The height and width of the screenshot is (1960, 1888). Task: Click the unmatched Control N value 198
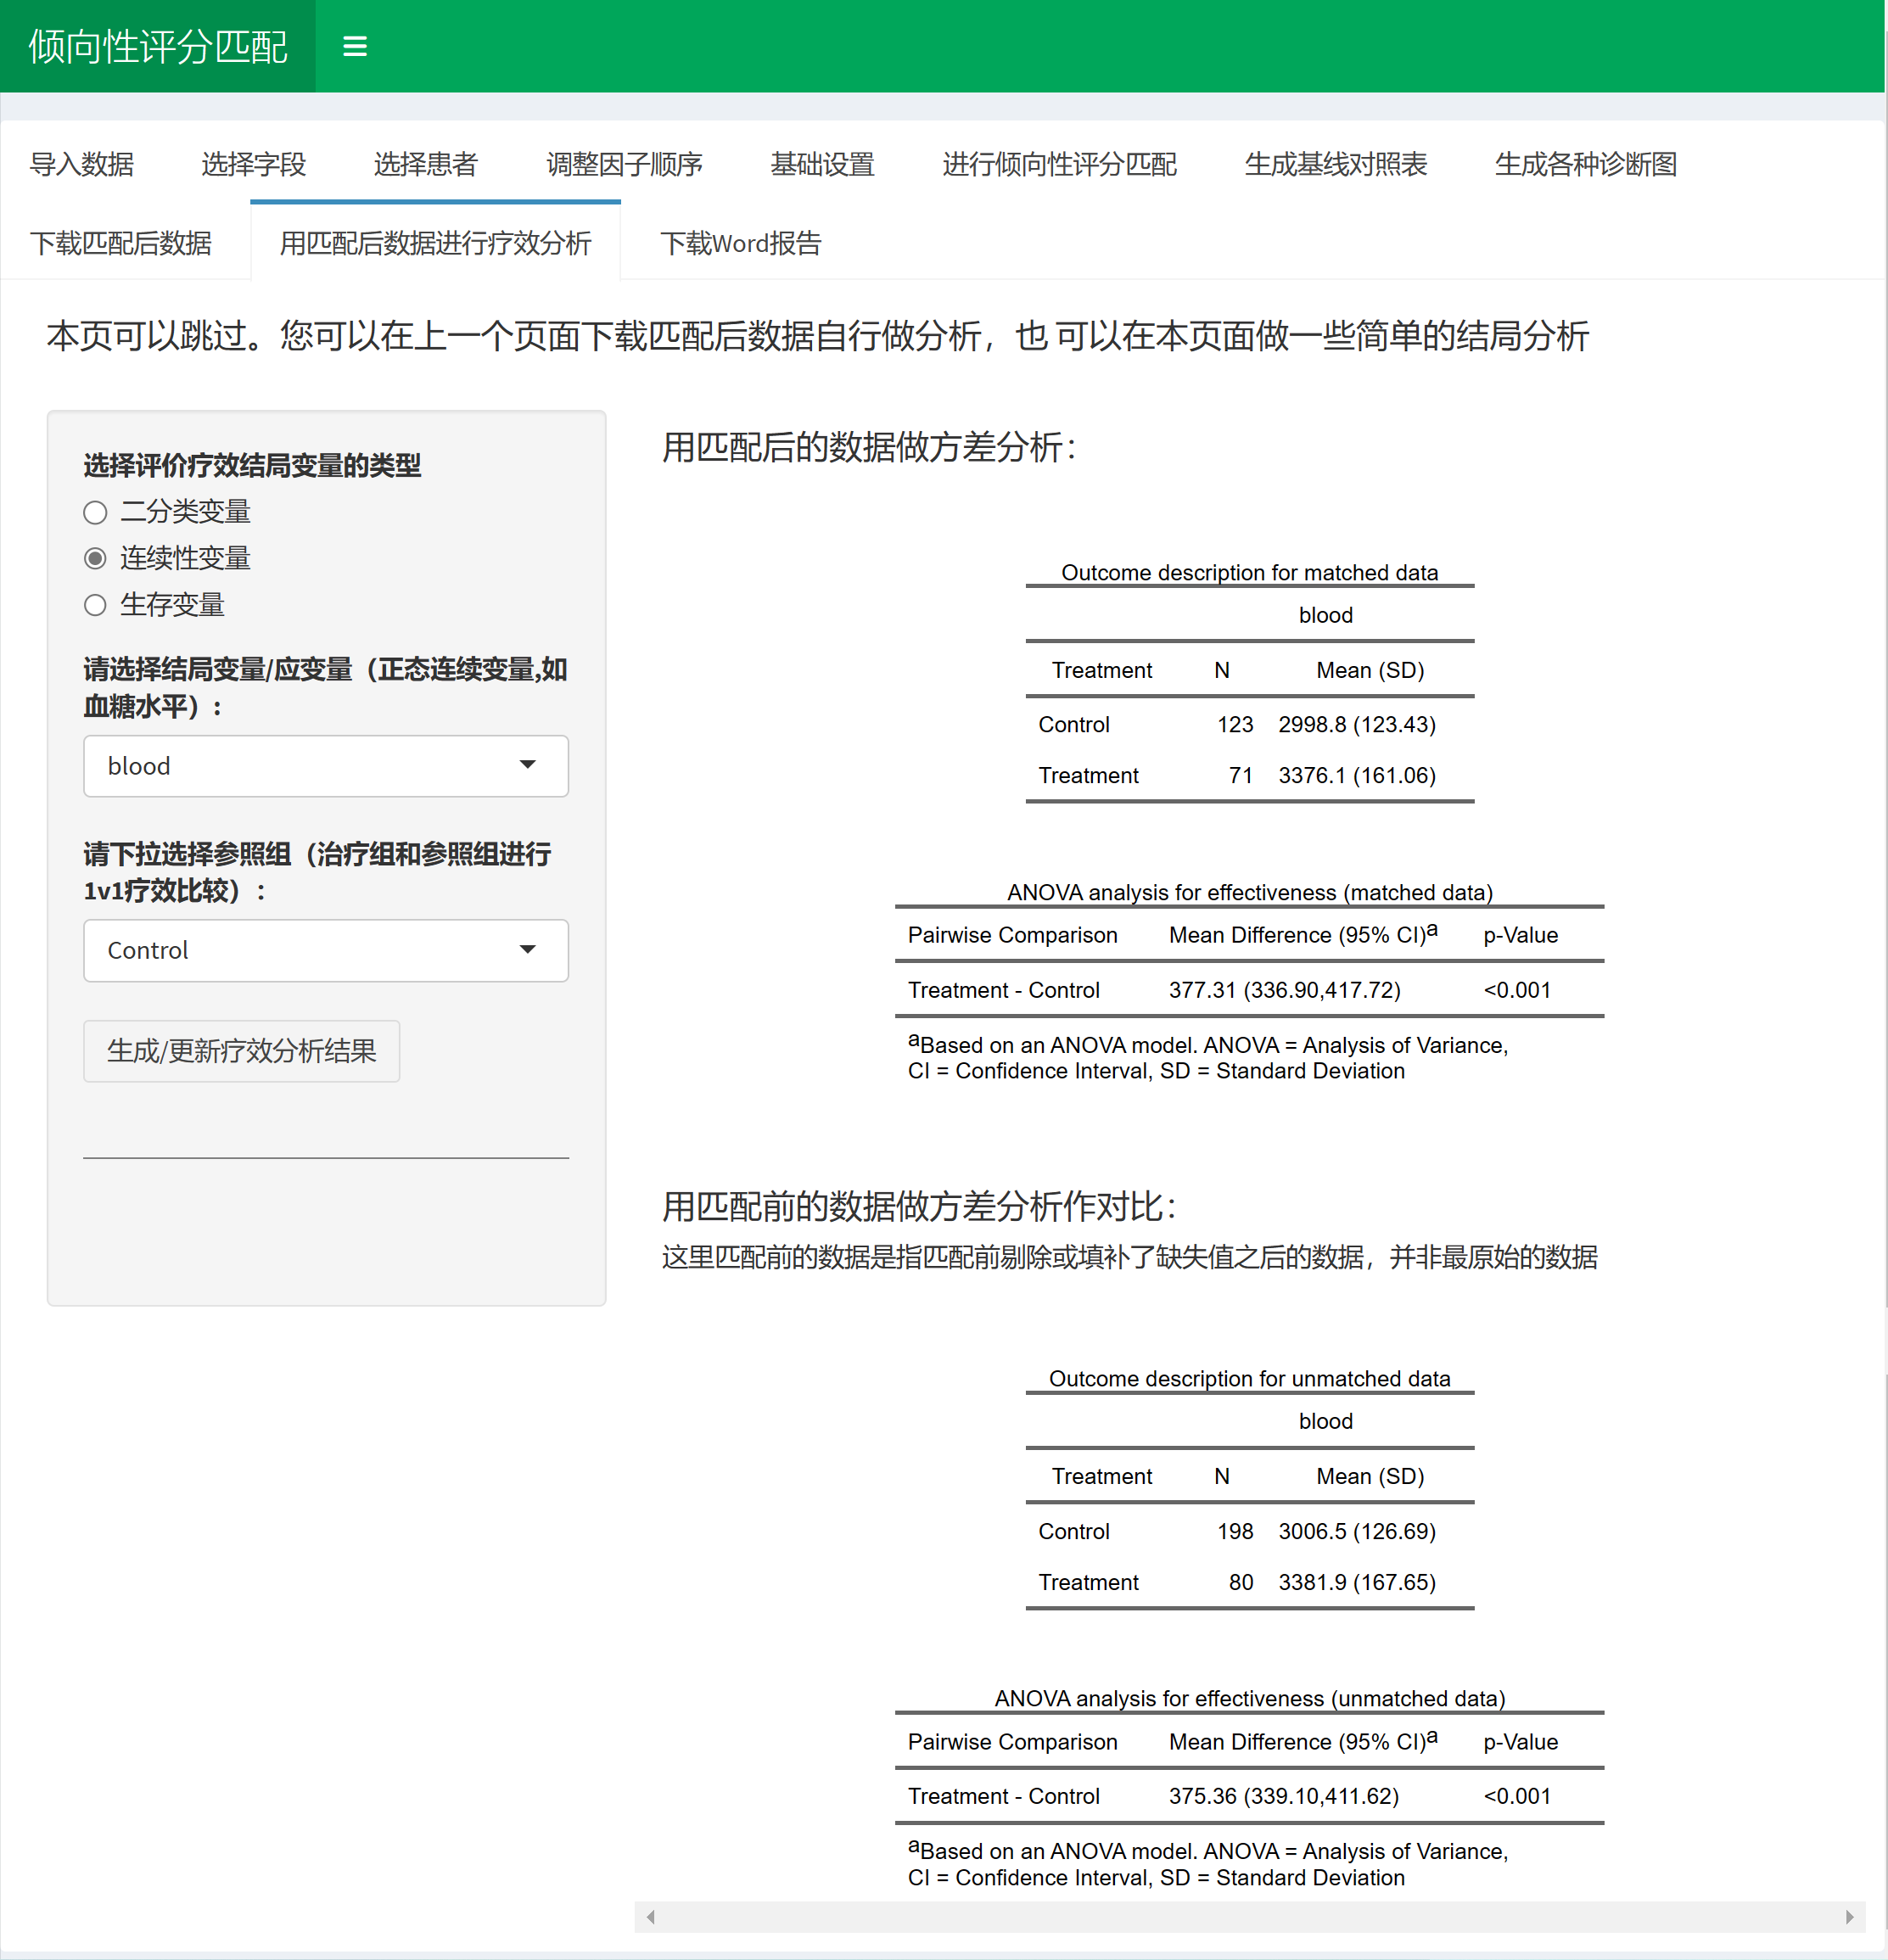1235,1531
